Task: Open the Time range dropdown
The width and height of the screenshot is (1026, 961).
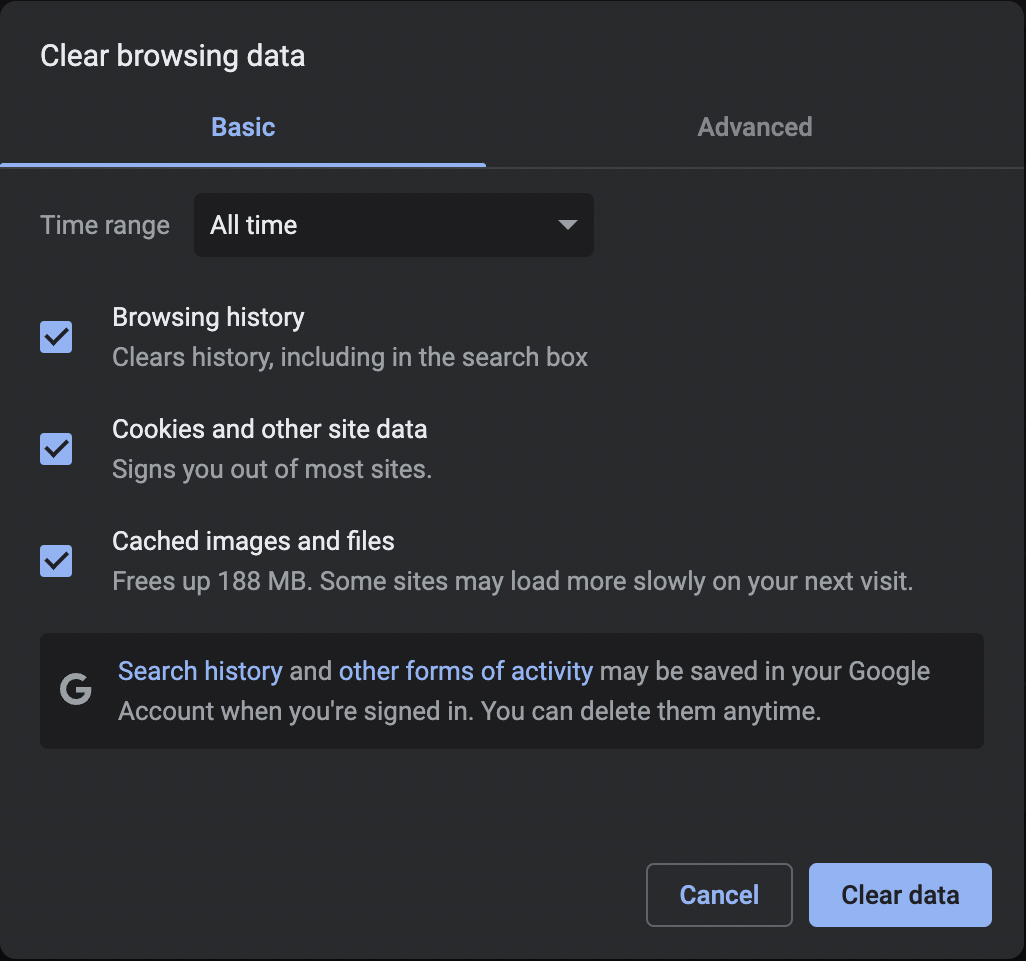Action: tap(394, 225)
